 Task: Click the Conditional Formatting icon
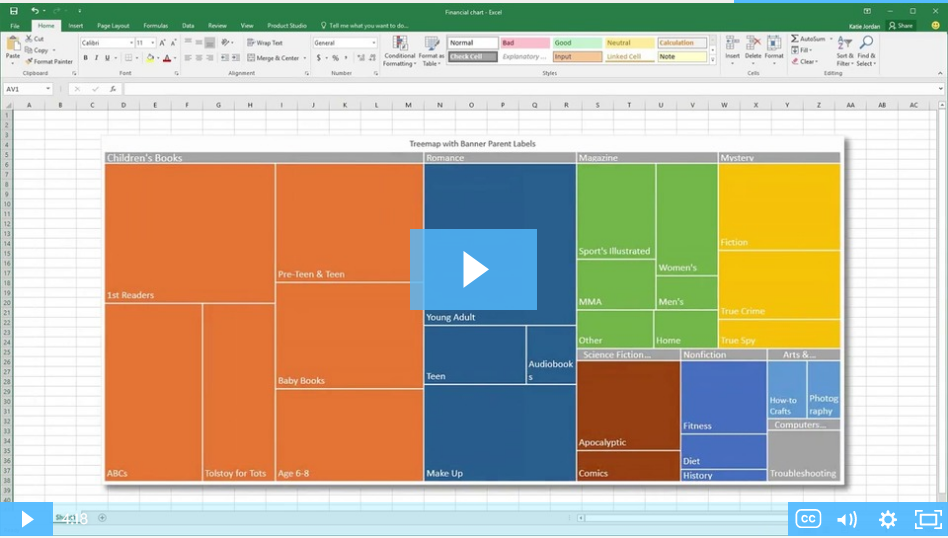point(400,45)
